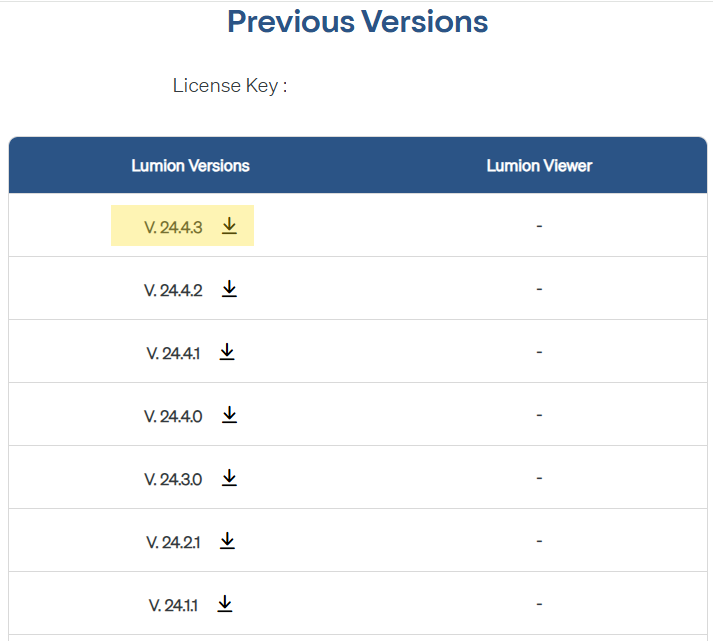Image resolution: width=713 pixels, height=641 pixels.
Task: Click the Previous Versions page heading
Action: click(x=357, y=21)
